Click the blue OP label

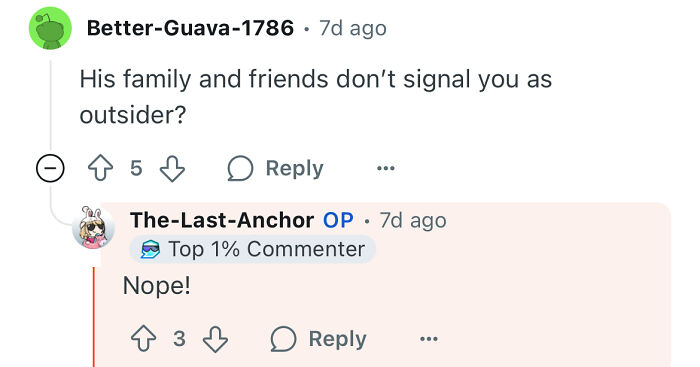338,220
